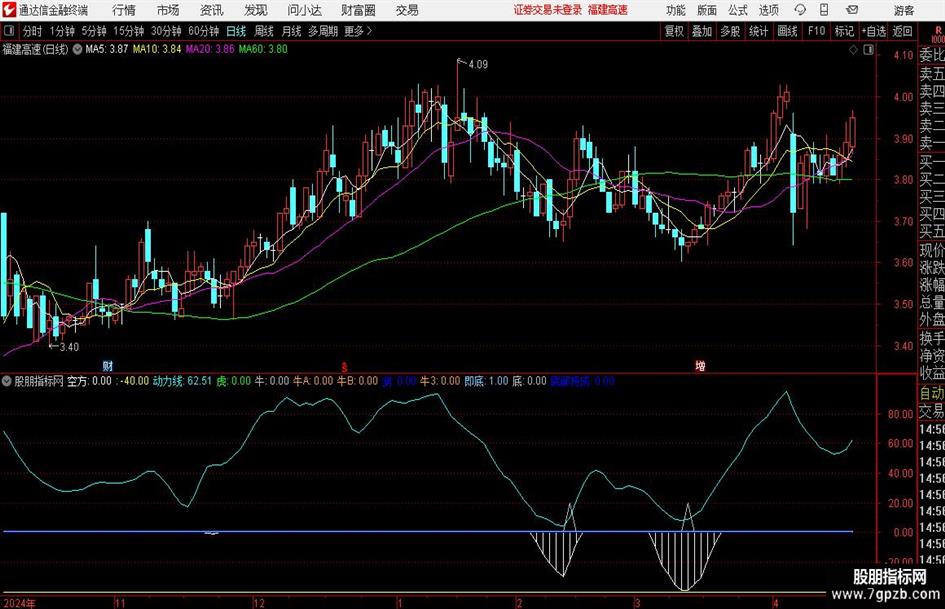Image resolution: width=945 pixels, height=609 pixels.
Task: Click the 2024年 date axis label
Action: tap(19, 602)
